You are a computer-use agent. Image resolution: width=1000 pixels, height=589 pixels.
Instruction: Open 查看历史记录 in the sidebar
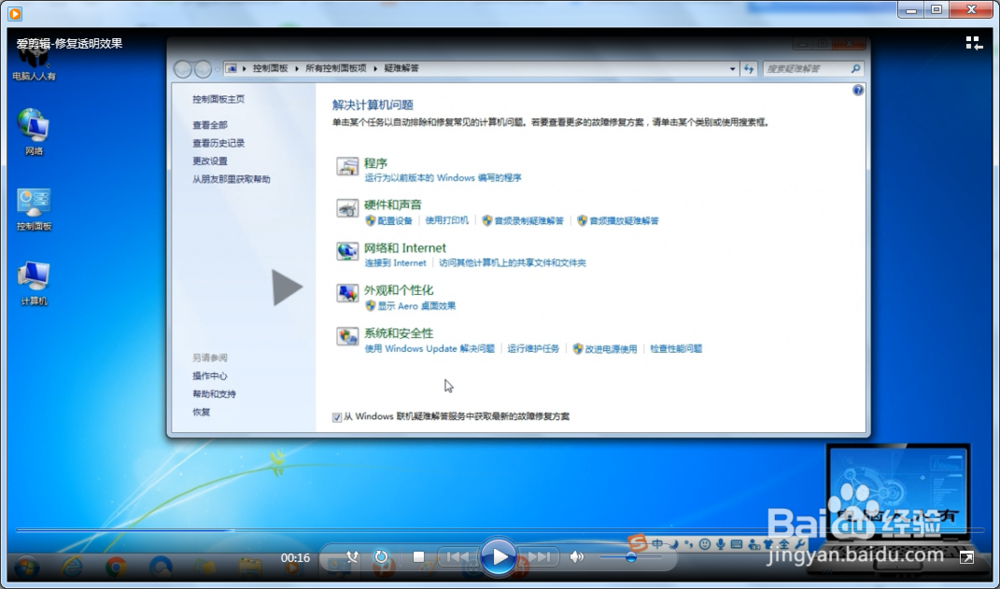point(219,143)
